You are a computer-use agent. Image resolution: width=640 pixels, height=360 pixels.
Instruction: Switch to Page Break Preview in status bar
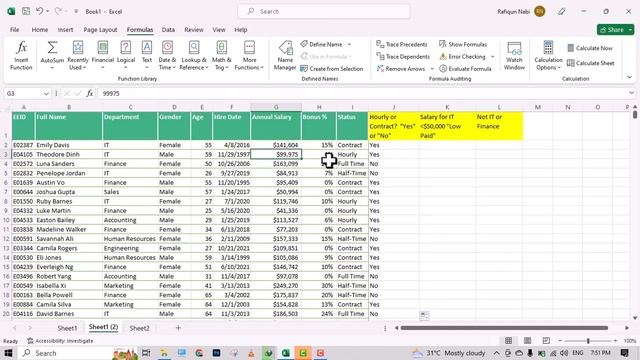click(x=546, y=340)
